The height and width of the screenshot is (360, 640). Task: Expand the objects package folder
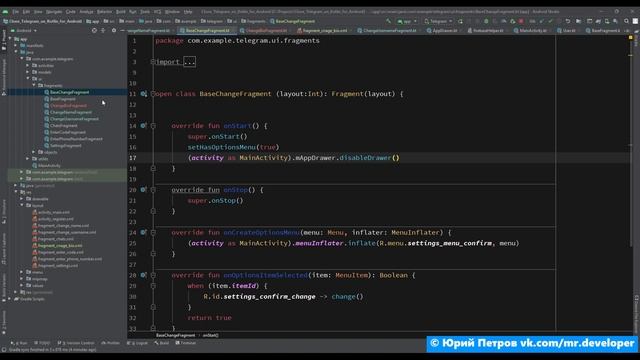(34, 152)
